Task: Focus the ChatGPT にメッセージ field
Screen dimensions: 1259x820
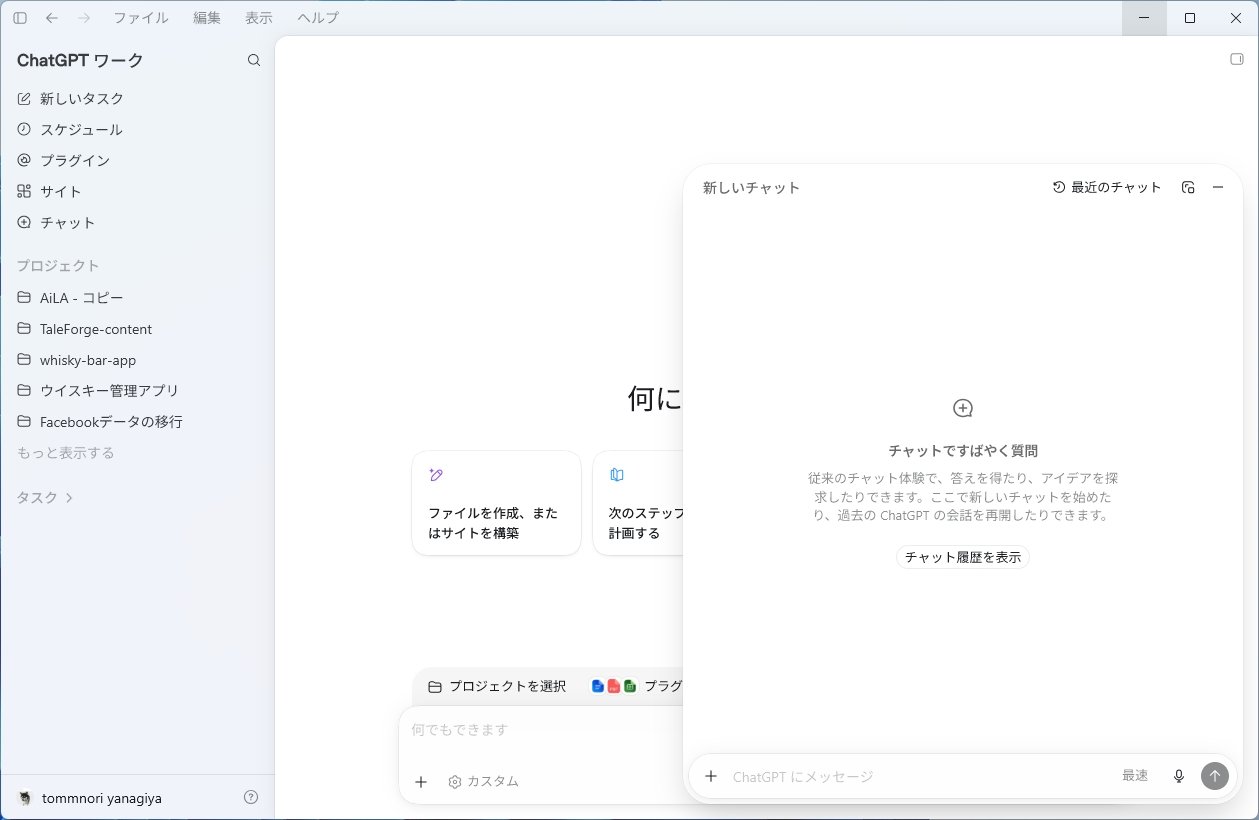Action: coord(920,776)
